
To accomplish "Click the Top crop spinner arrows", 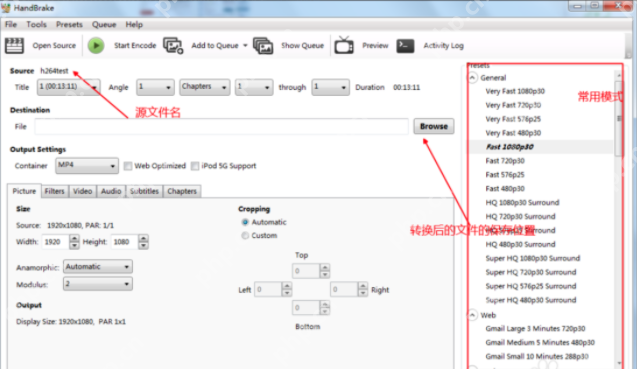I will click(x=325, y=271).
